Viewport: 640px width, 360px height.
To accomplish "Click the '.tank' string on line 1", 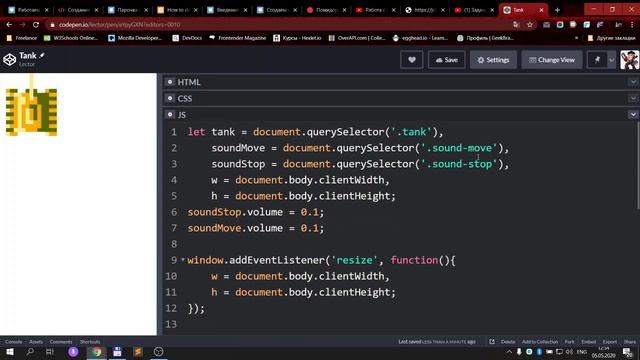I will pyautogui.click(x=411, y=132).
